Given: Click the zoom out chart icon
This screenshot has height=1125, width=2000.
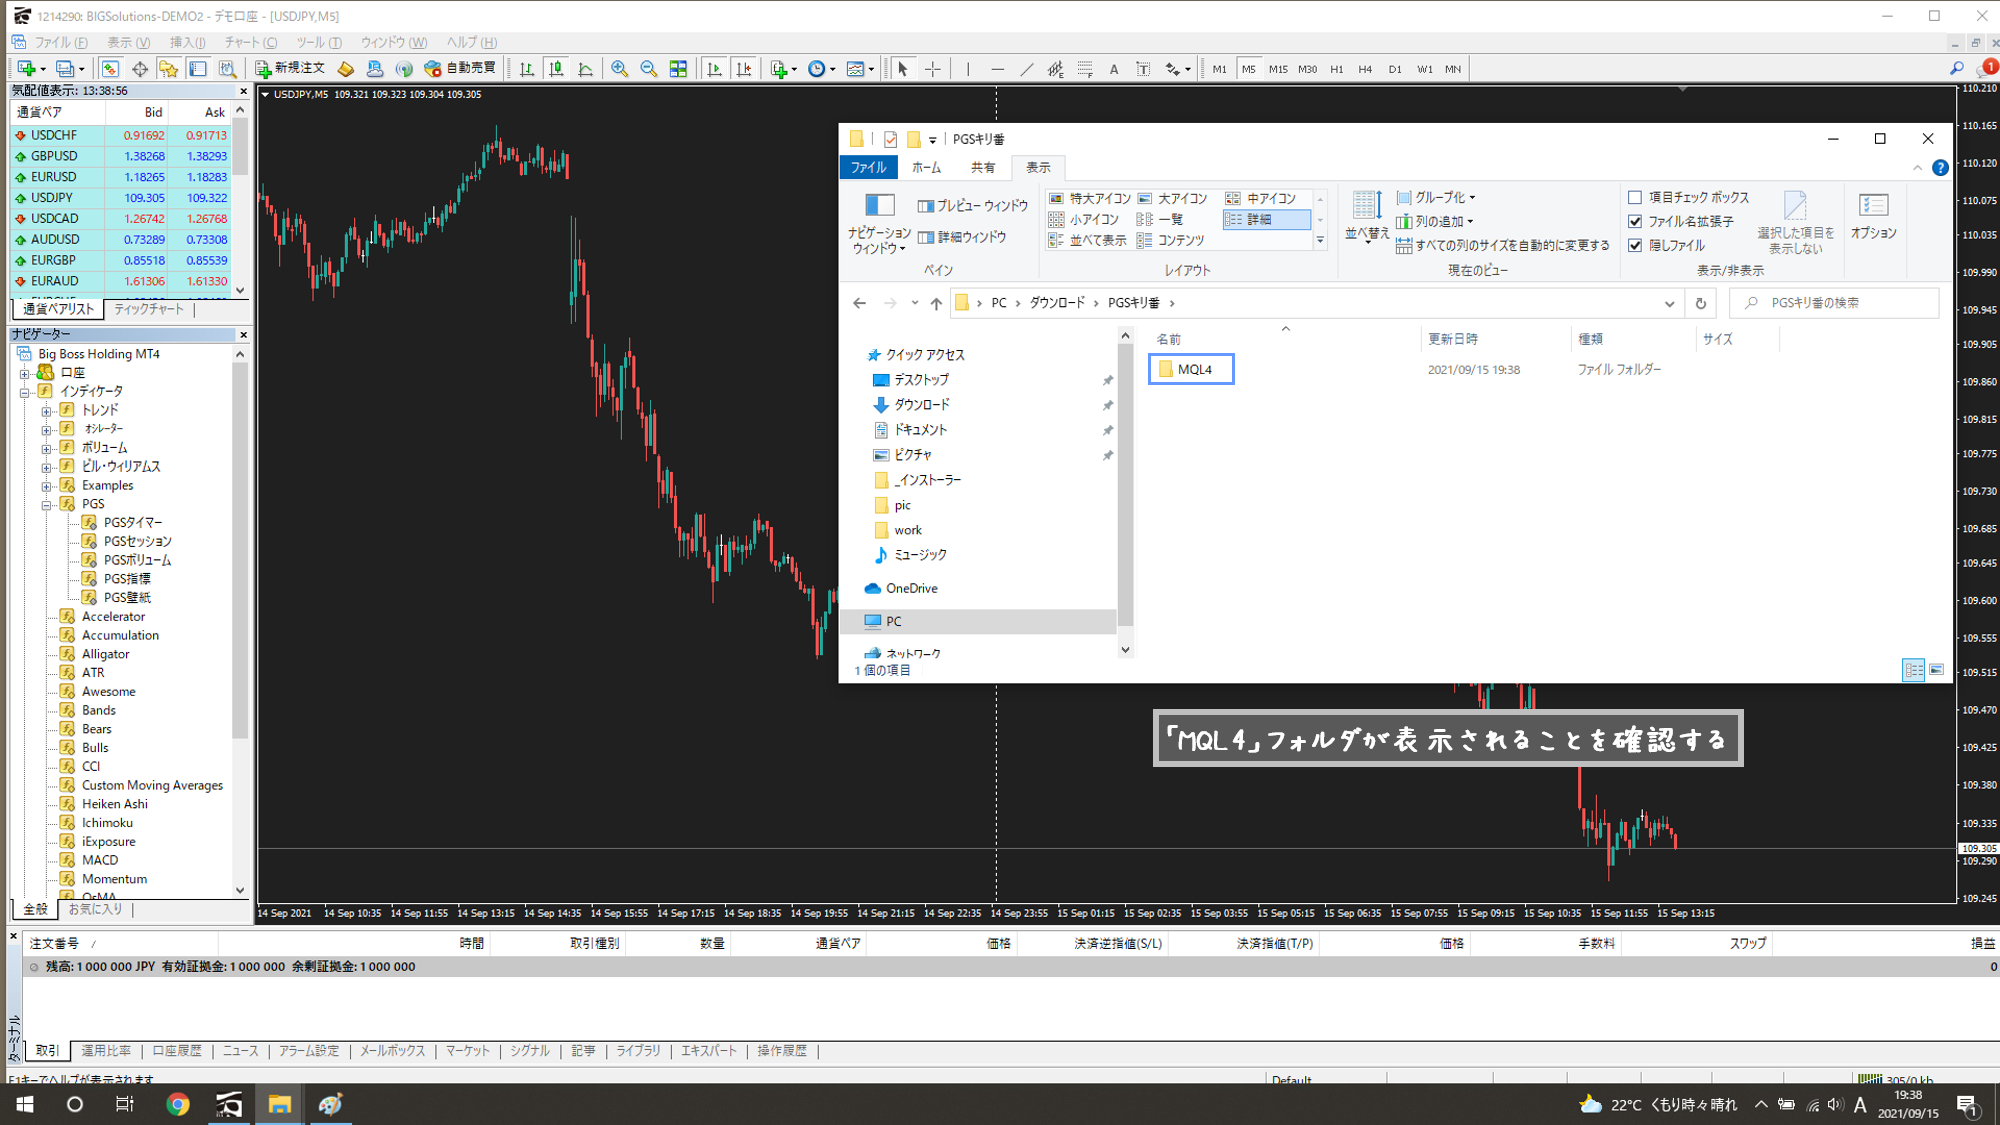Looking at the screenshot, I should pos(648,69).
